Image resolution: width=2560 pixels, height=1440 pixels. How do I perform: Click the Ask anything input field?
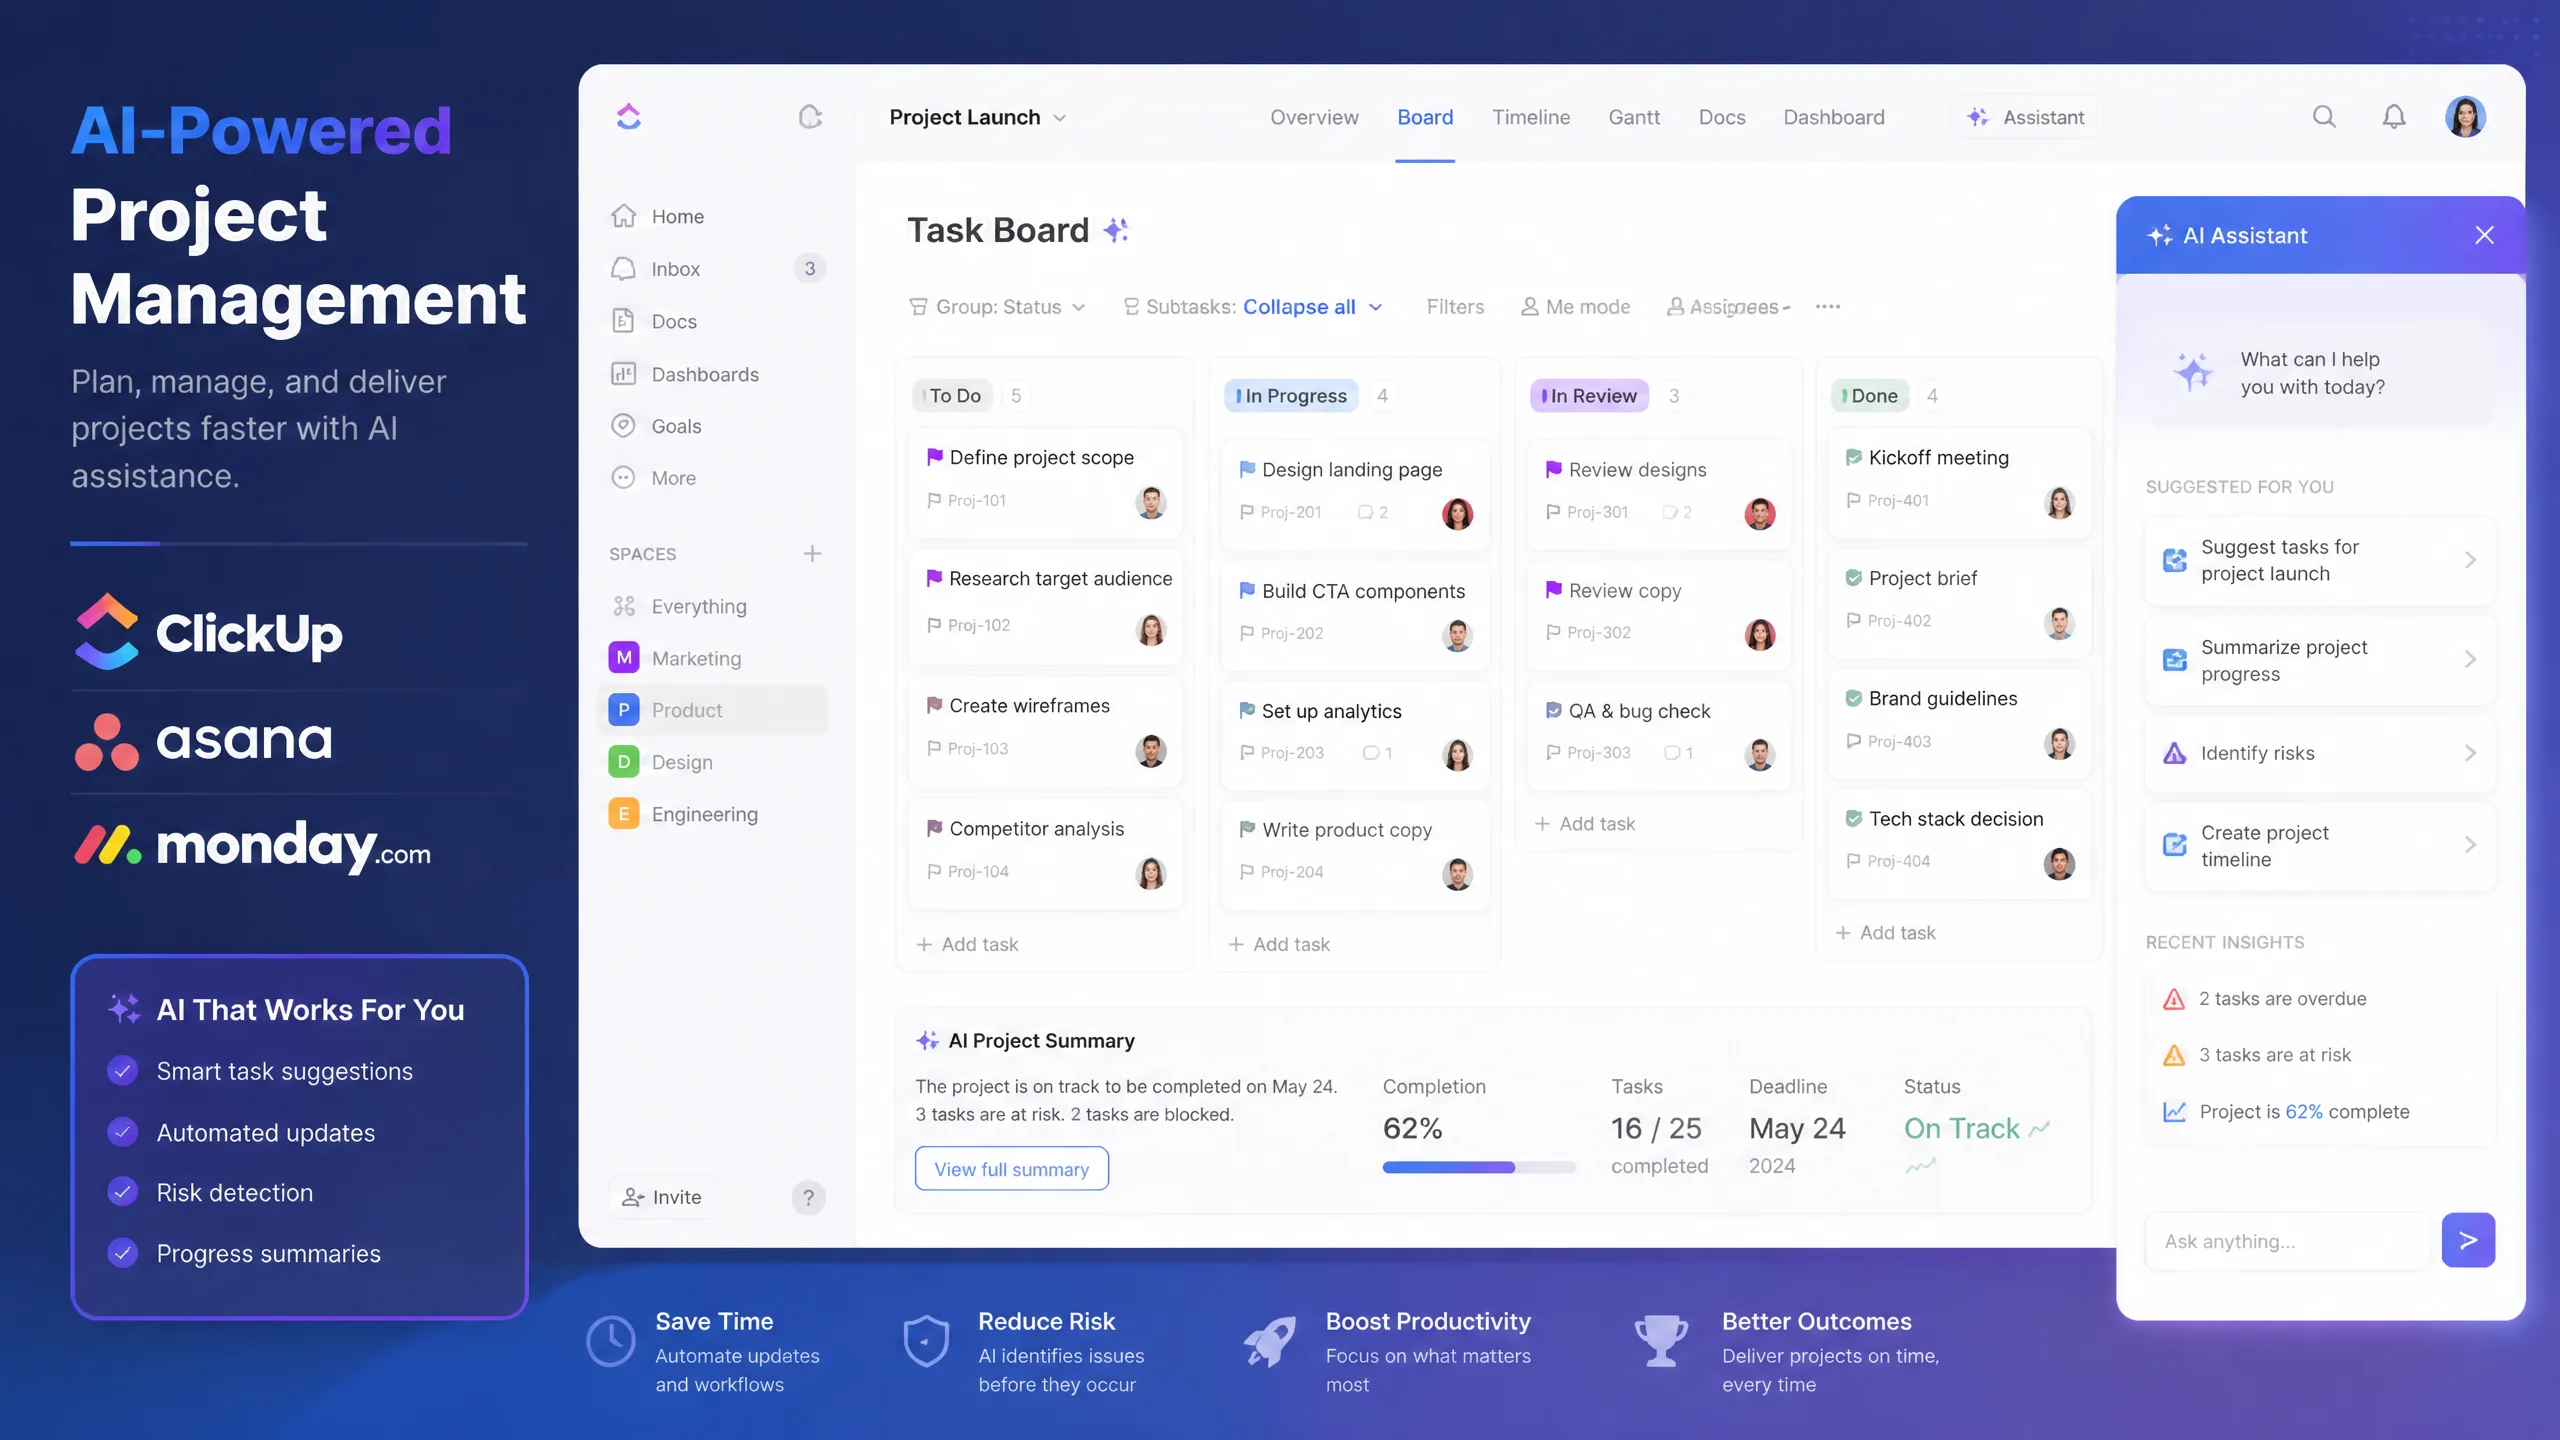point(2287,1241)
